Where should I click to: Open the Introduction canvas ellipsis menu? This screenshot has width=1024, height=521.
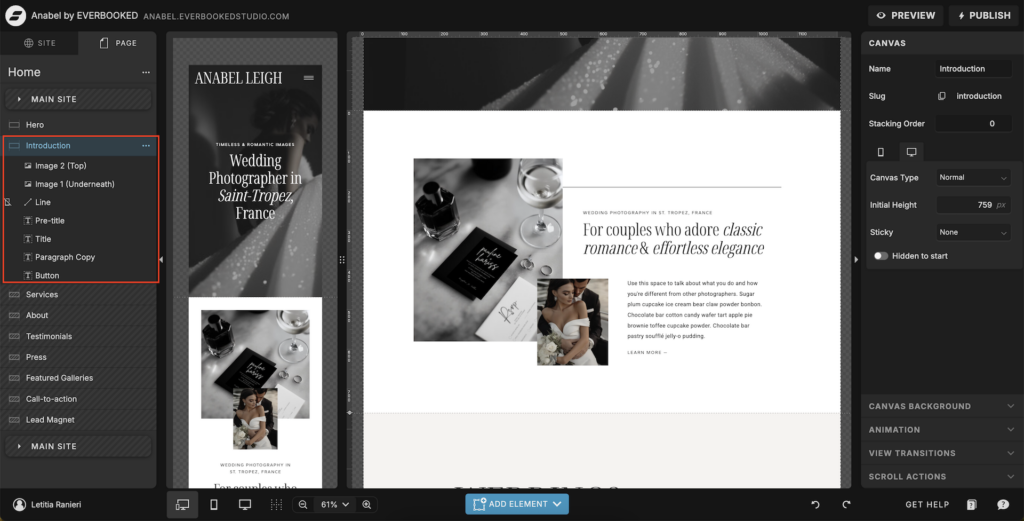coord(146,146)
